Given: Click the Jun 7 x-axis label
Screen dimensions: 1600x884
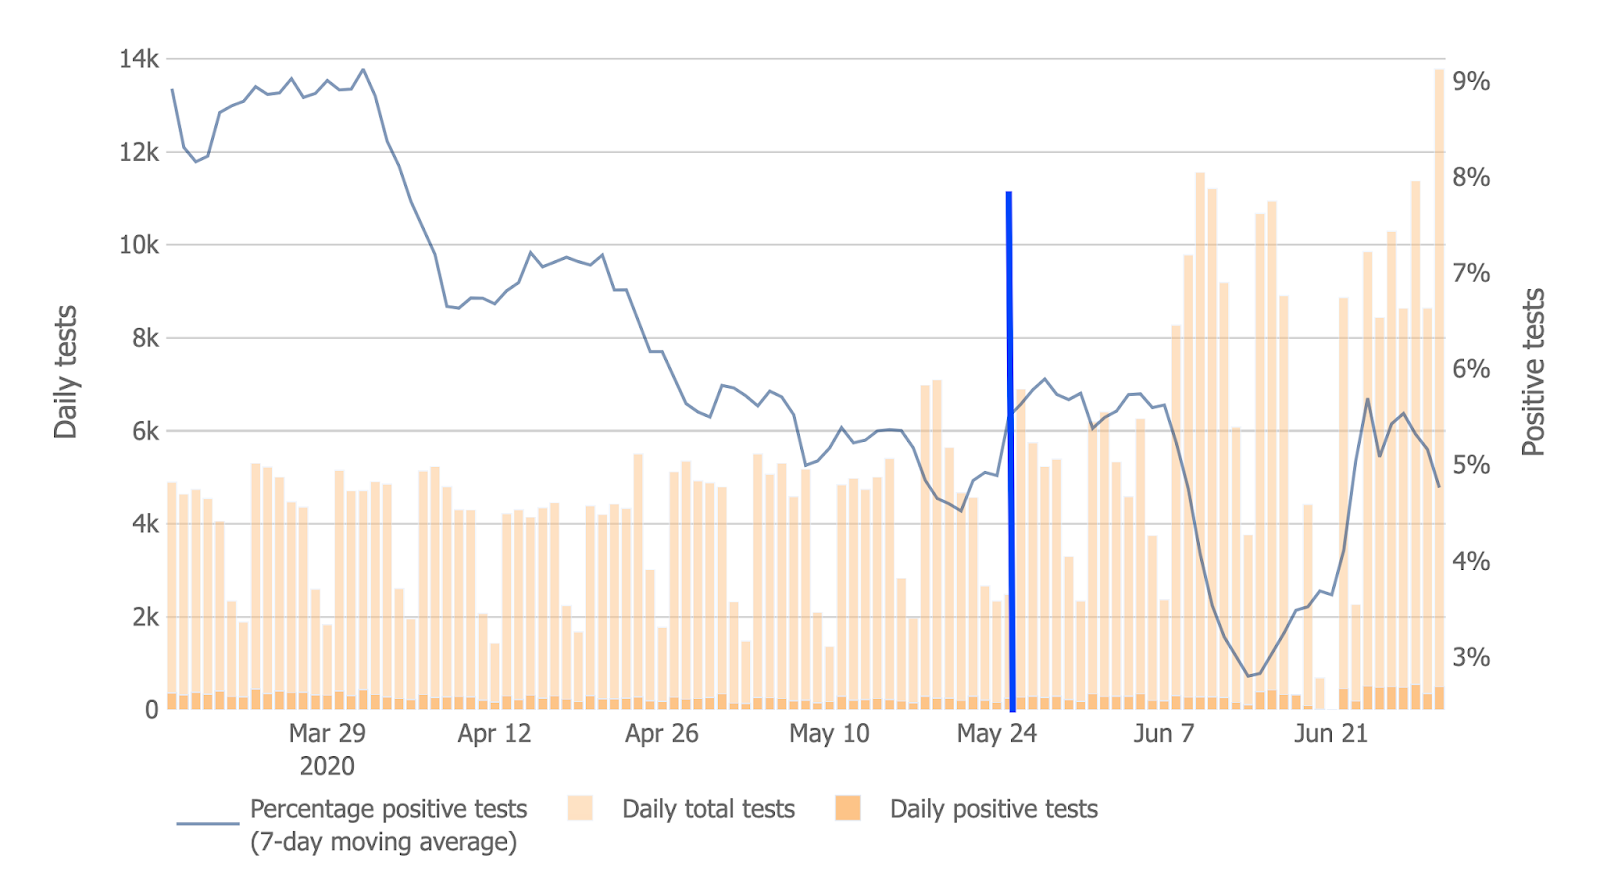Looking at the screenshot, I should tap(1163, 734).
